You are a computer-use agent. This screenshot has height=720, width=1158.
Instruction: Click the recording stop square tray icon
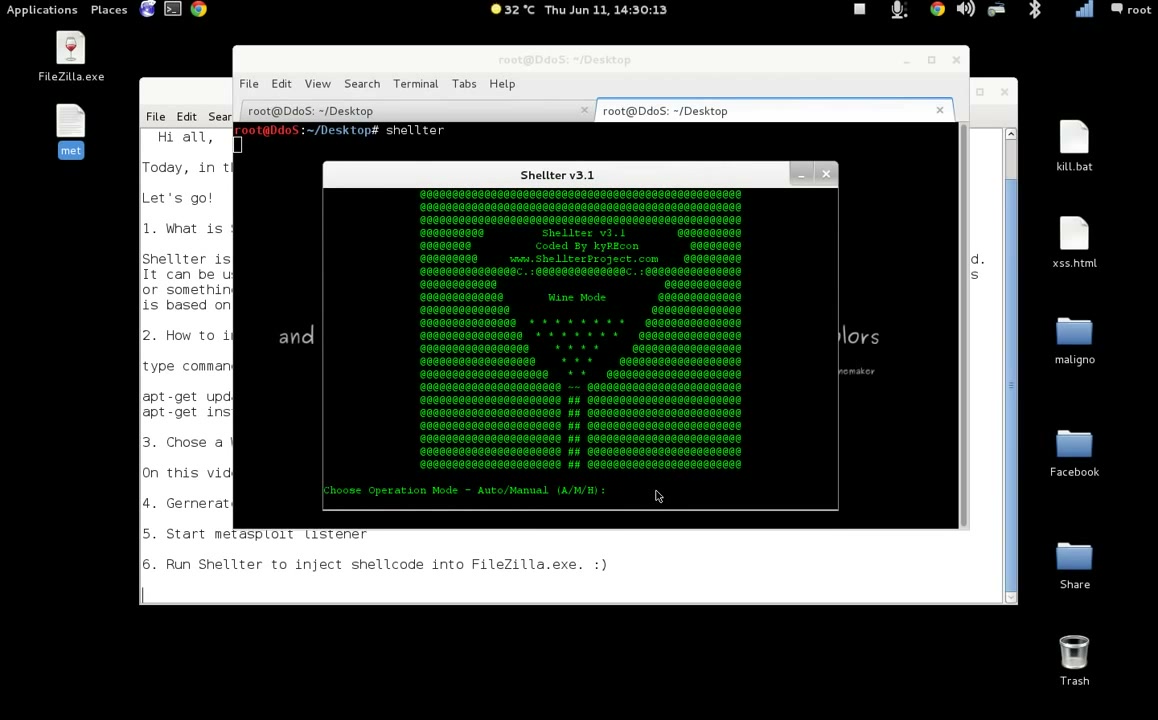click(x=860, y=10)
